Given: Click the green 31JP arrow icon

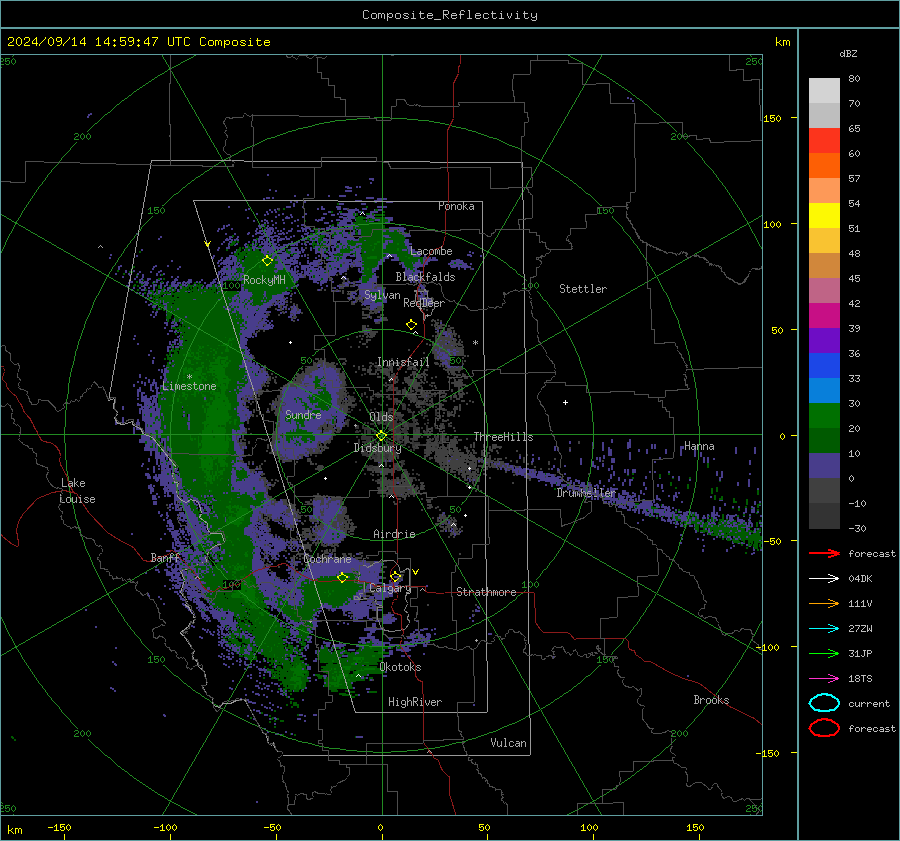Looking at the screenshot, I should (x=824, y=653).
